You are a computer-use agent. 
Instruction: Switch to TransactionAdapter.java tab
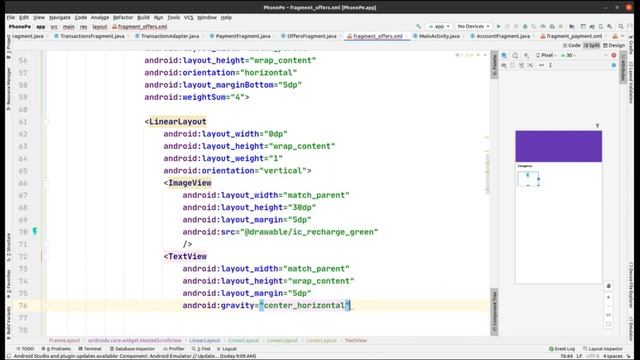167,36
